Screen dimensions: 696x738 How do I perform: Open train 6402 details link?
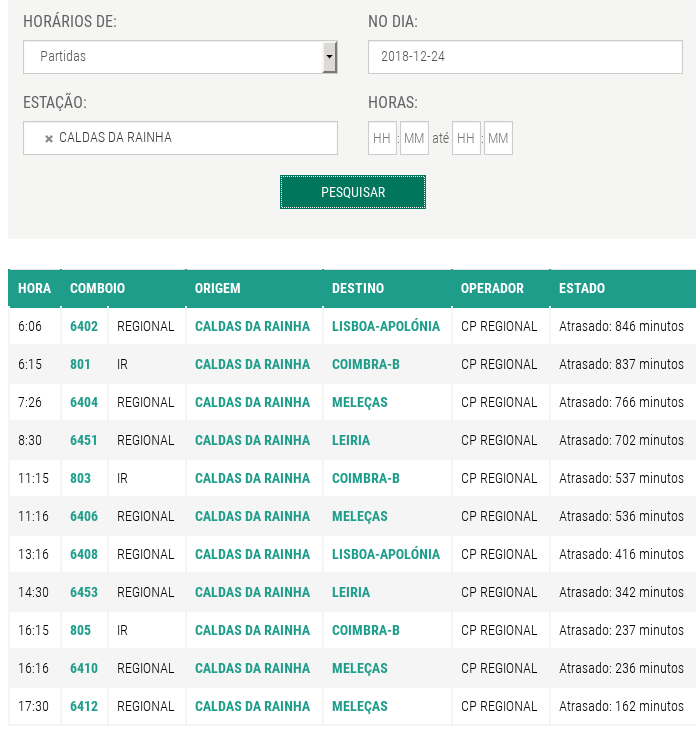(x=84, y=326)
